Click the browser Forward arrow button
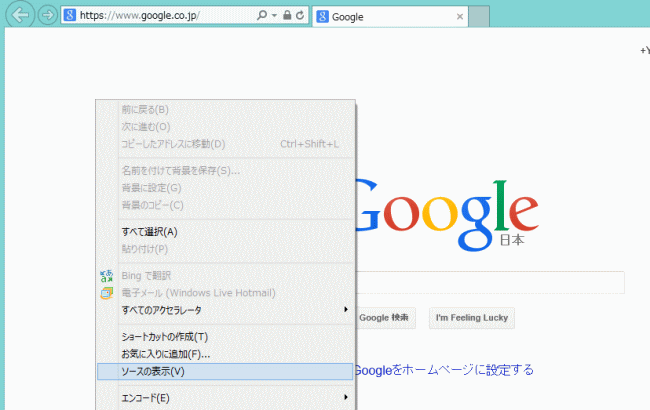The width and height of the screenshot is (650, 410). click(48, 15)
